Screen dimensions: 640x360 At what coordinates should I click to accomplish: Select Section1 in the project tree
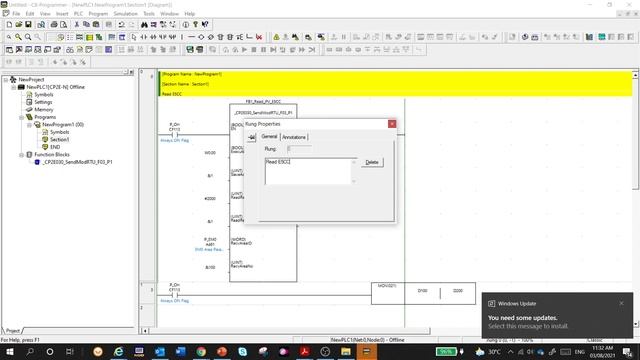pos(60,140)
